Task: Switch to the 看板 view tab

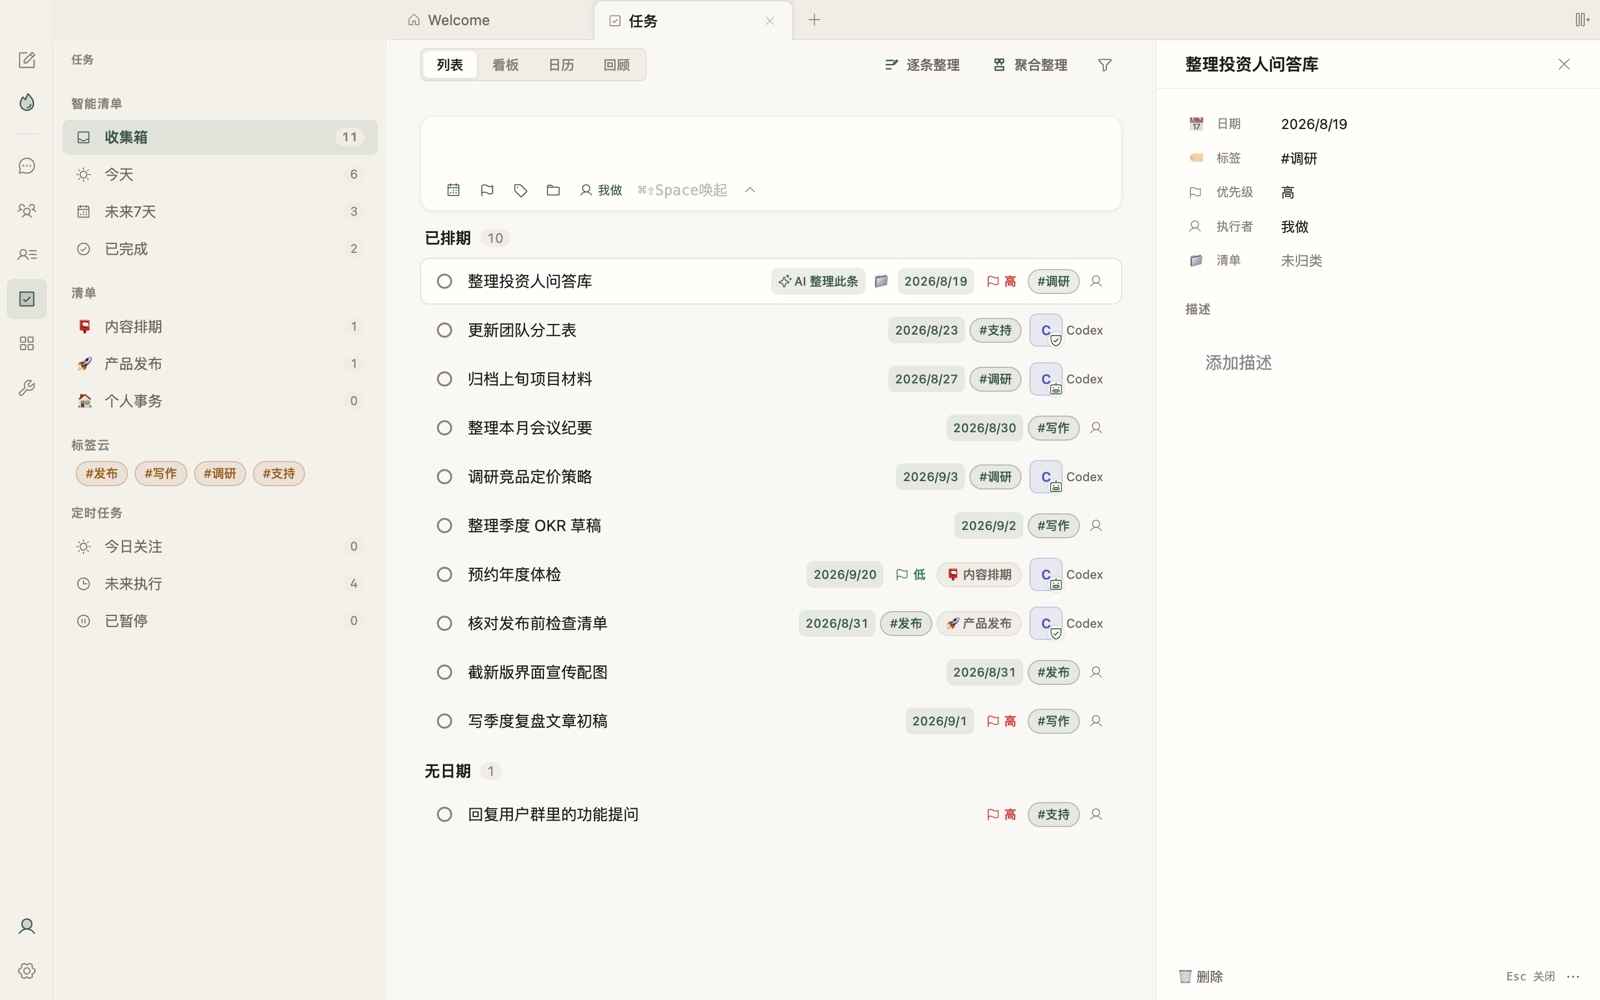Action: pos(505,65)
